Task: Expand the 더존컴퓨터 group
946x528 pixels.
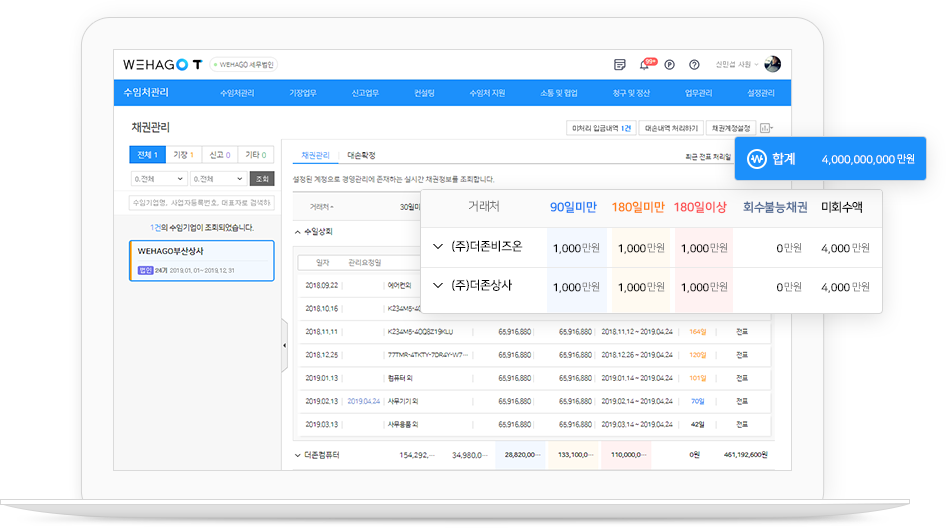Action: [297, 455]
